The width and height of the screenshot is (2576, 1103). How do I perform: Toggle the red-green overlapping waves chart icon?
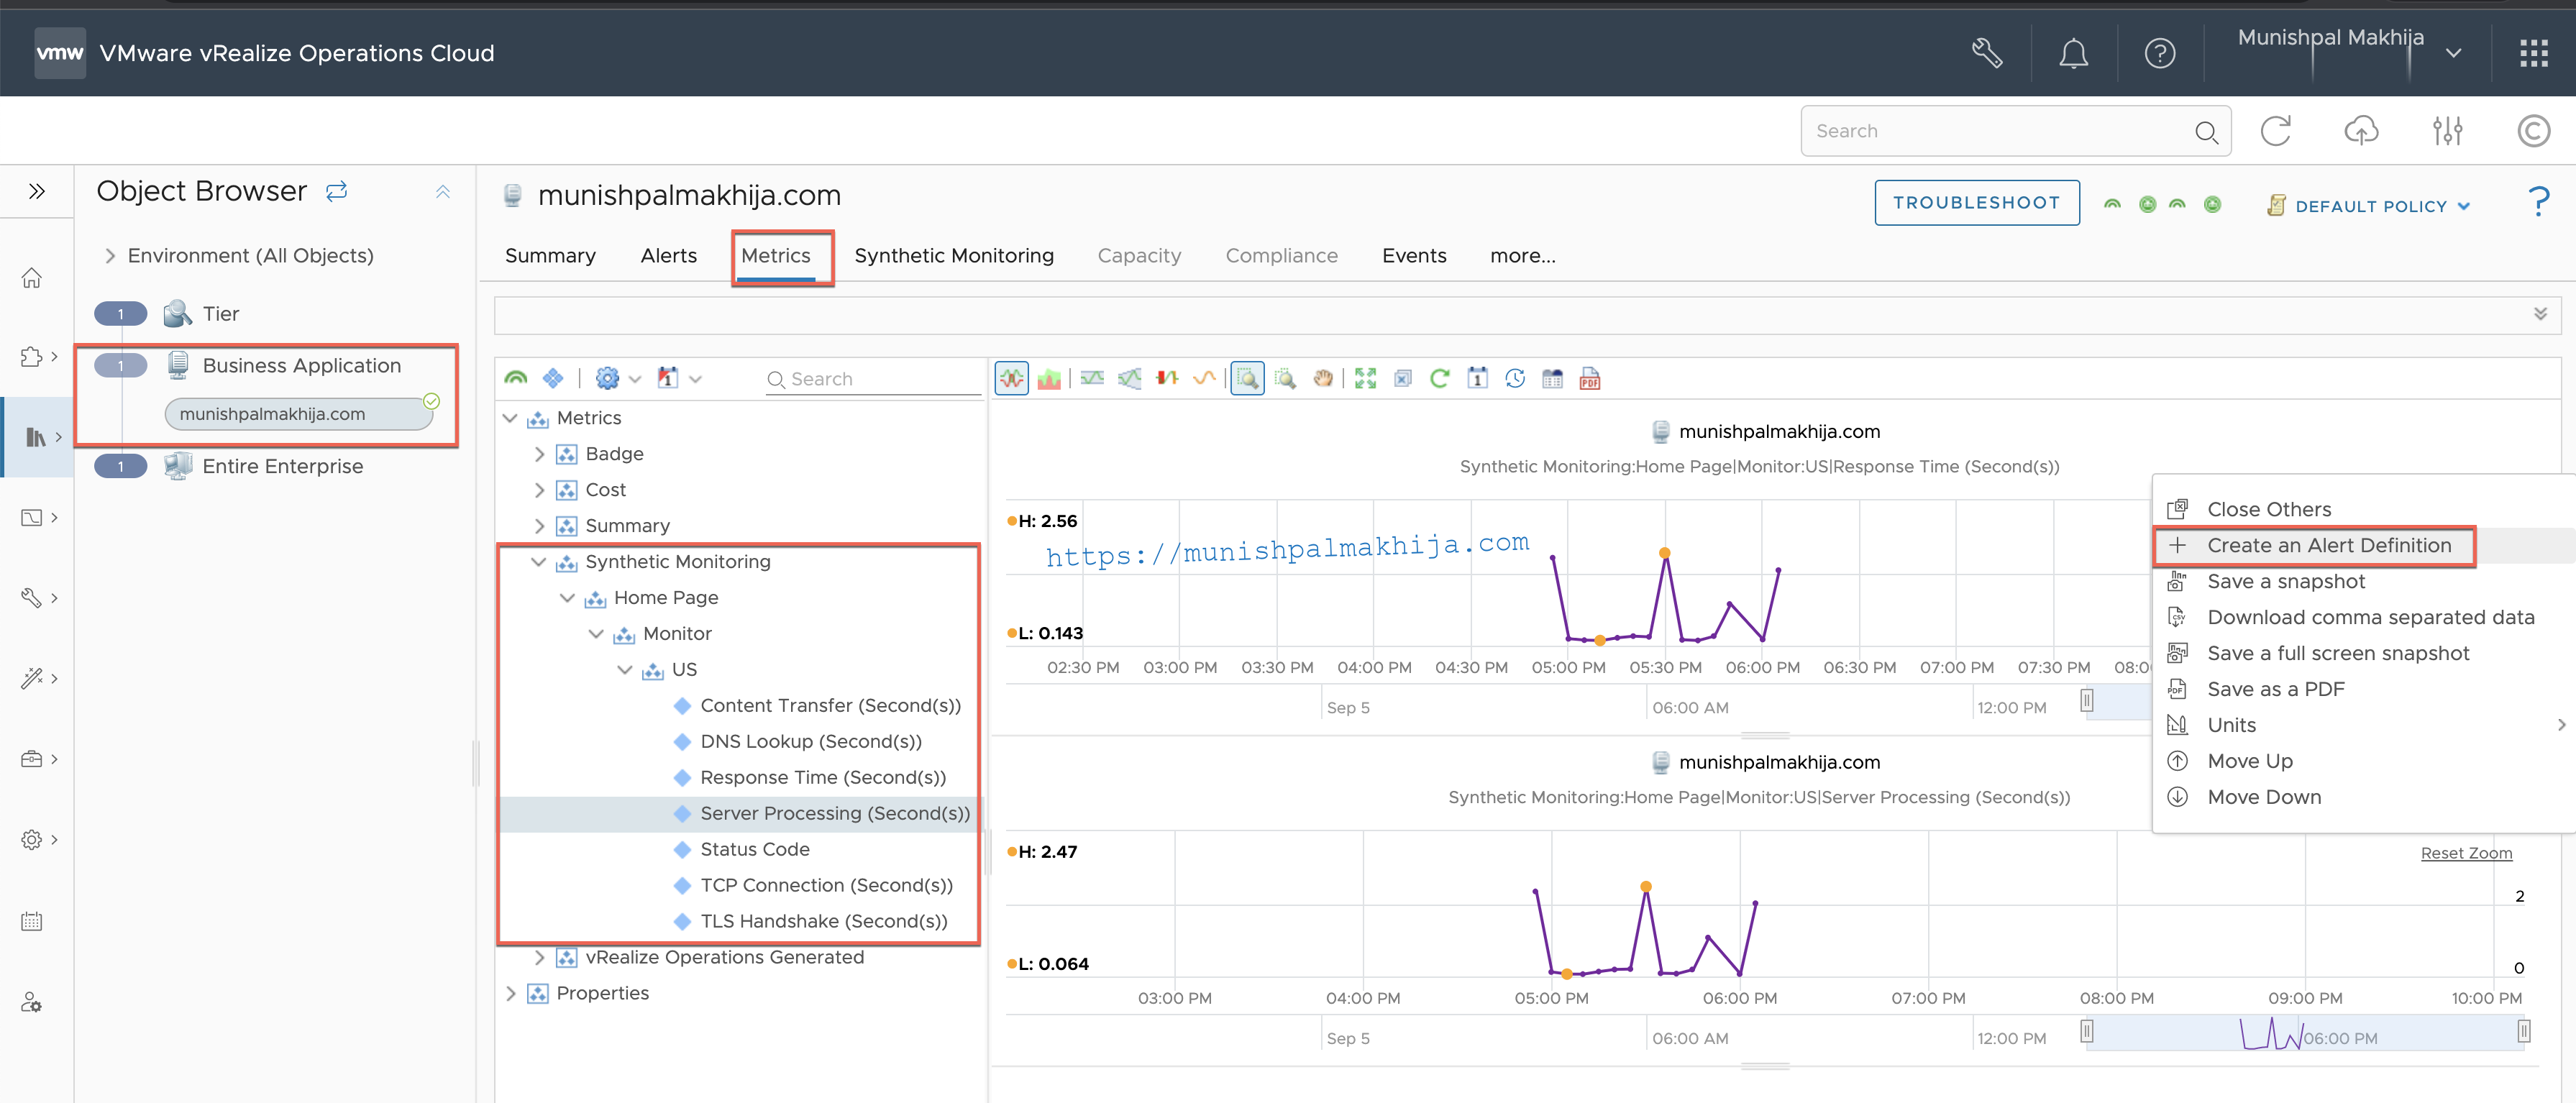coord(1011,379)
